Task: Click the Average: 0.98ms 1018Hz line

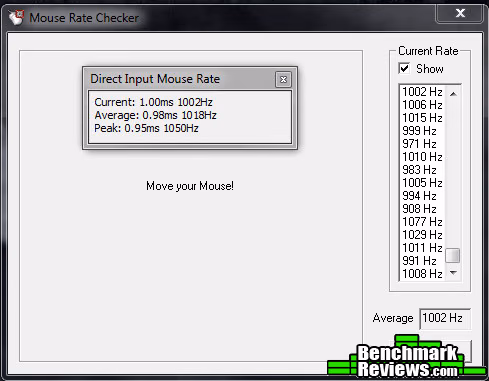Action: (x=155, y=115)
